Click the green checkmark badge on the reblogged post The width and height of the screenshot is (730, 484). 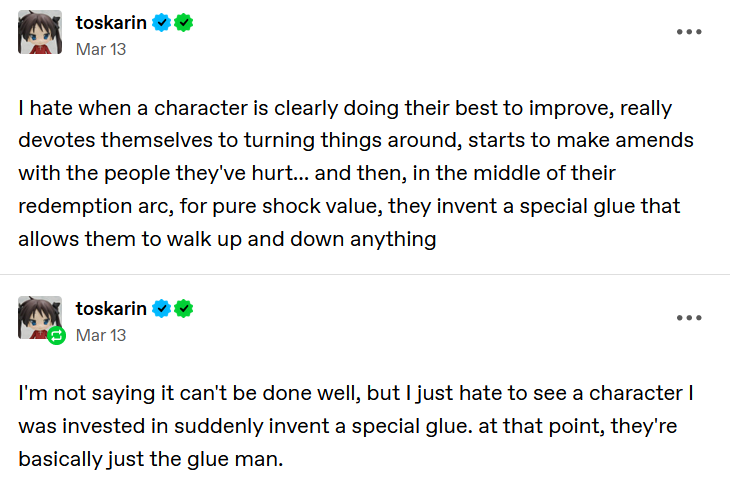[x=184, y=309]
